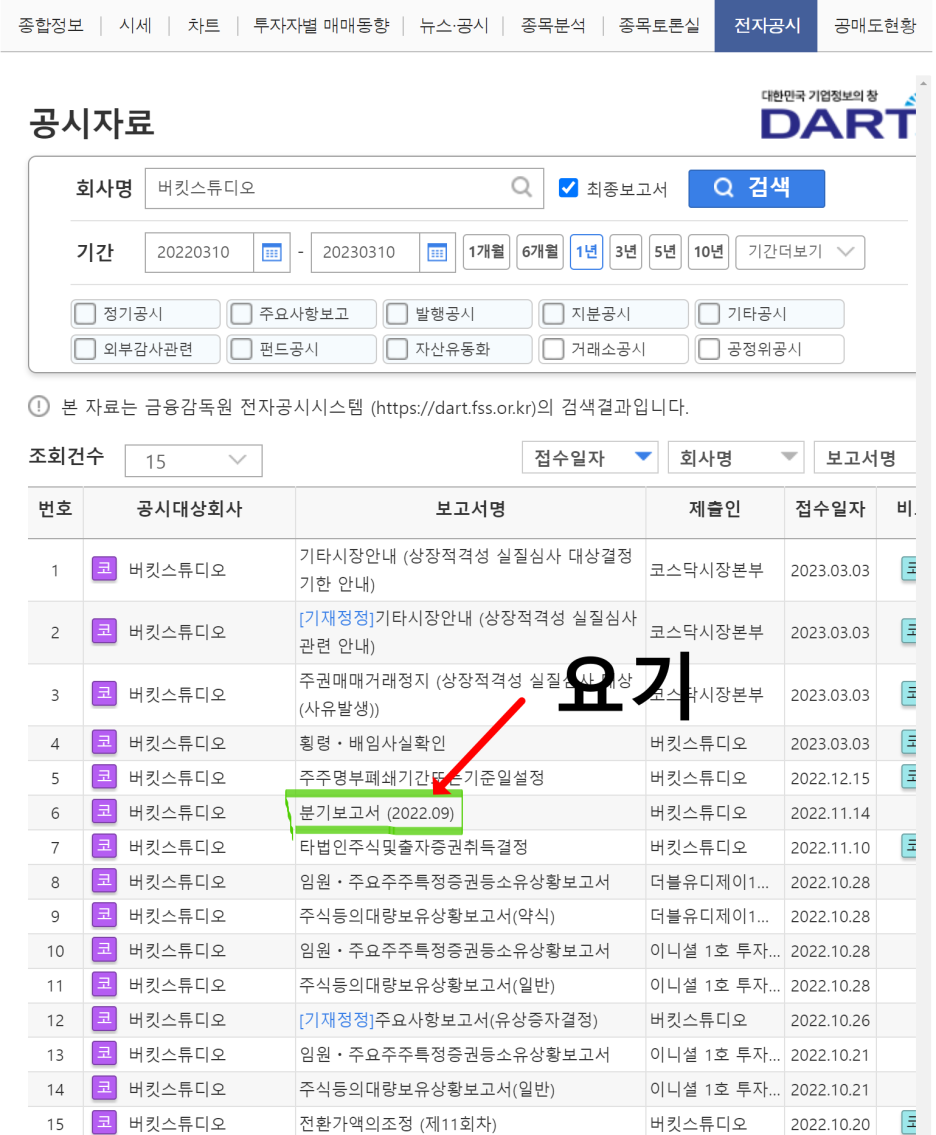
Task: Open the end date calendar picker
Action: tap(437, 253)
